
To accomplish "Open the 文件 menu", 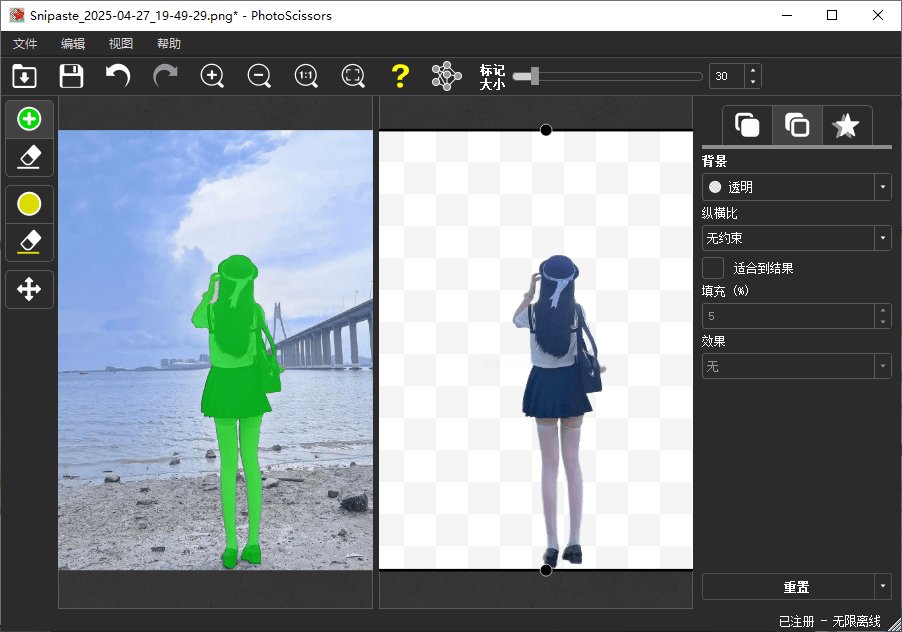I will [x=25, y=44].
